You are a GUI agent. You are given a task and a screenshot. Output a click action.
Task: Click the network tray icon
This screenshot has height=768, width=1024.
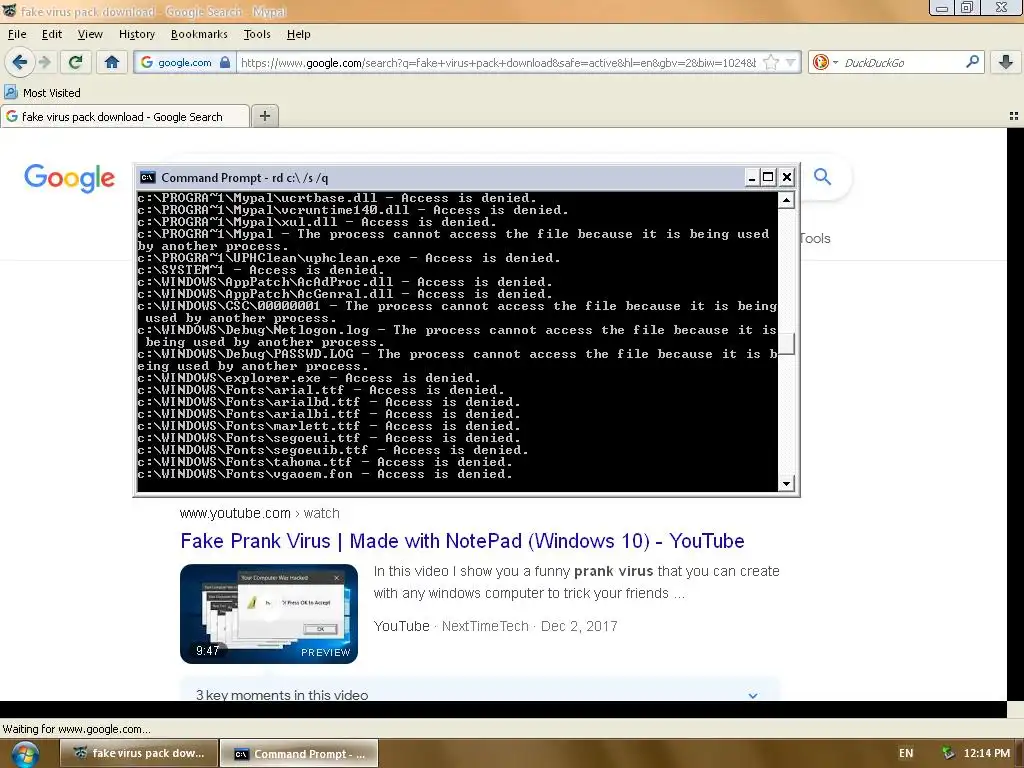pyautogui.click(x=948, y=753)
